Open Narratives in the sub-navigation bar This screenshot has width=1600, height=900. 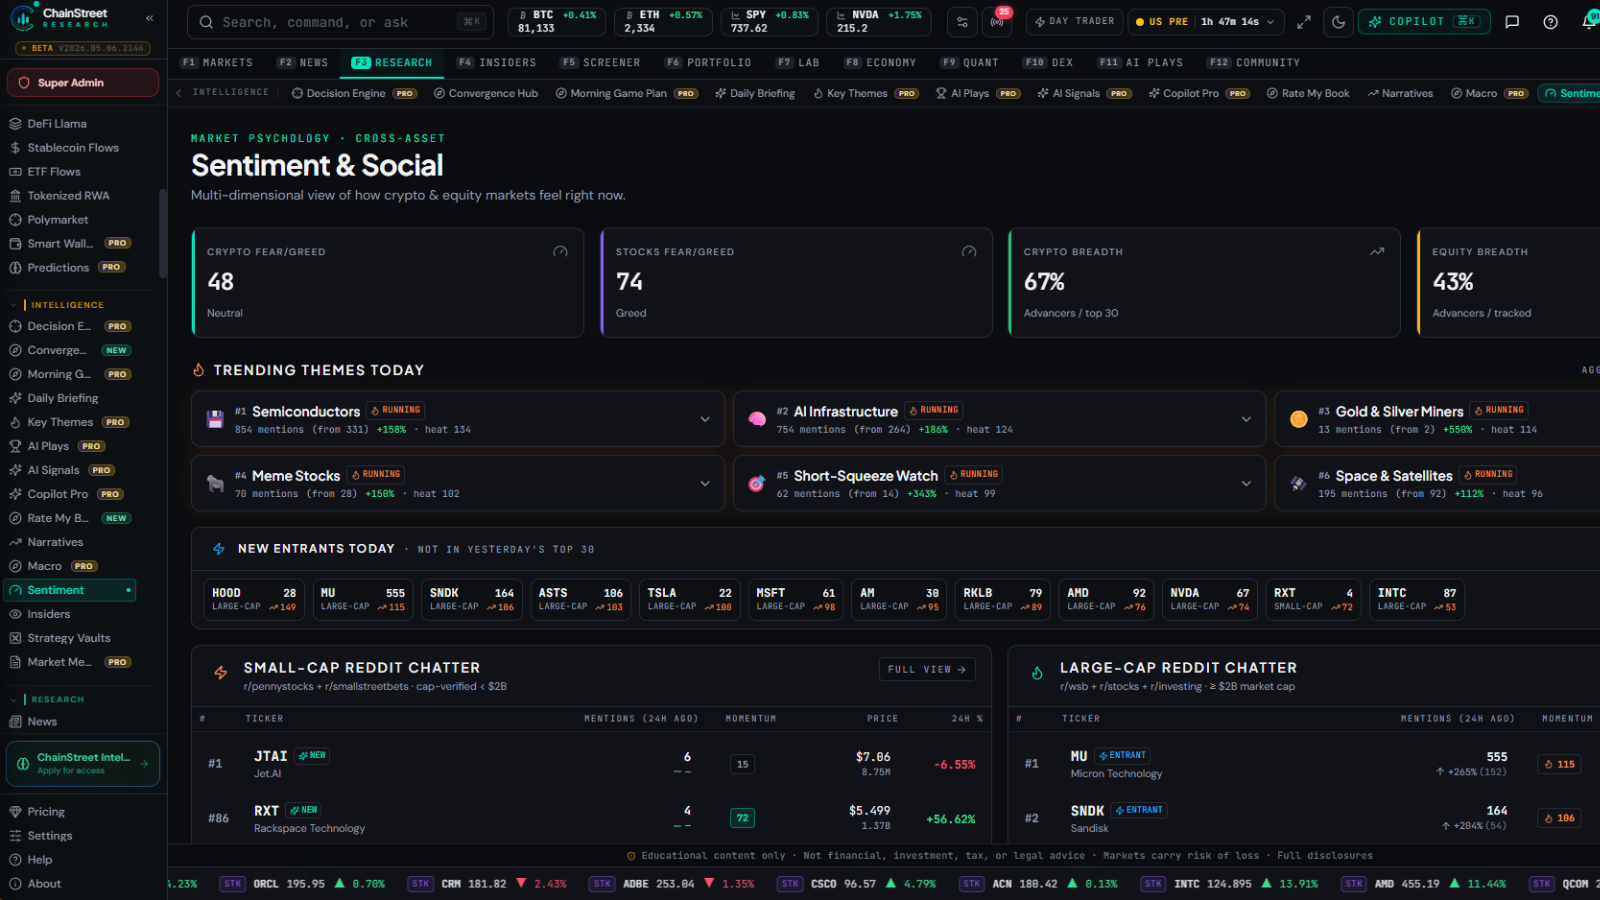coord(1400,93)
